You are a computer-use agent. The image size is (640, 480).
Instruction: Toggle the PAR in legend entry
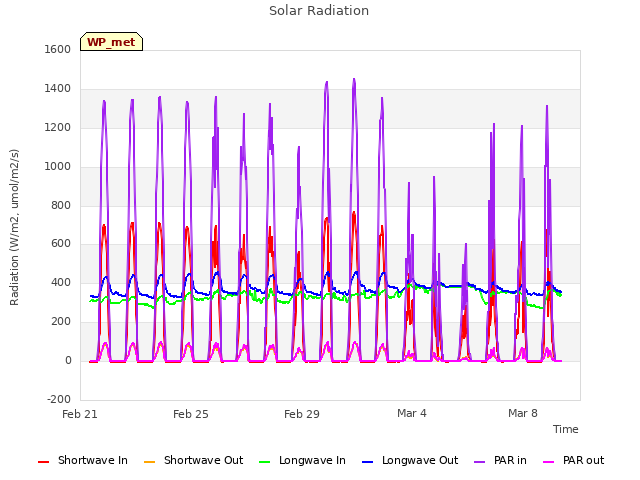pyautogui.click(x=500, y=460)
